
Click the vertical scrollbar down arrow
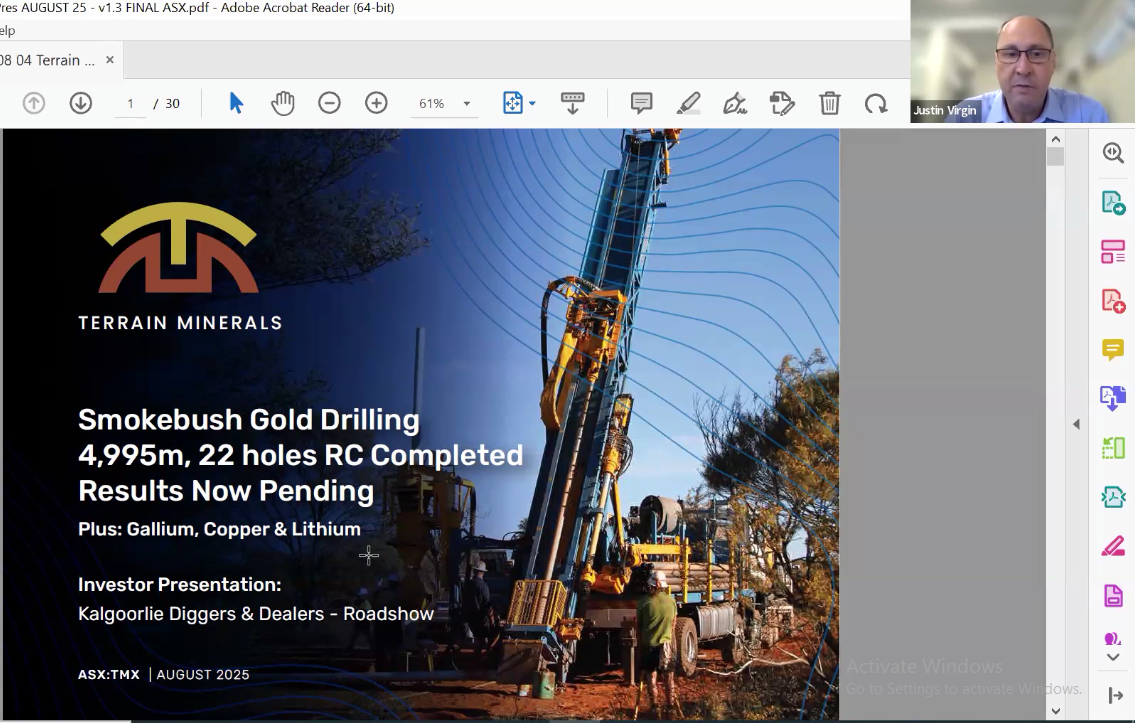click(1055, 711)
